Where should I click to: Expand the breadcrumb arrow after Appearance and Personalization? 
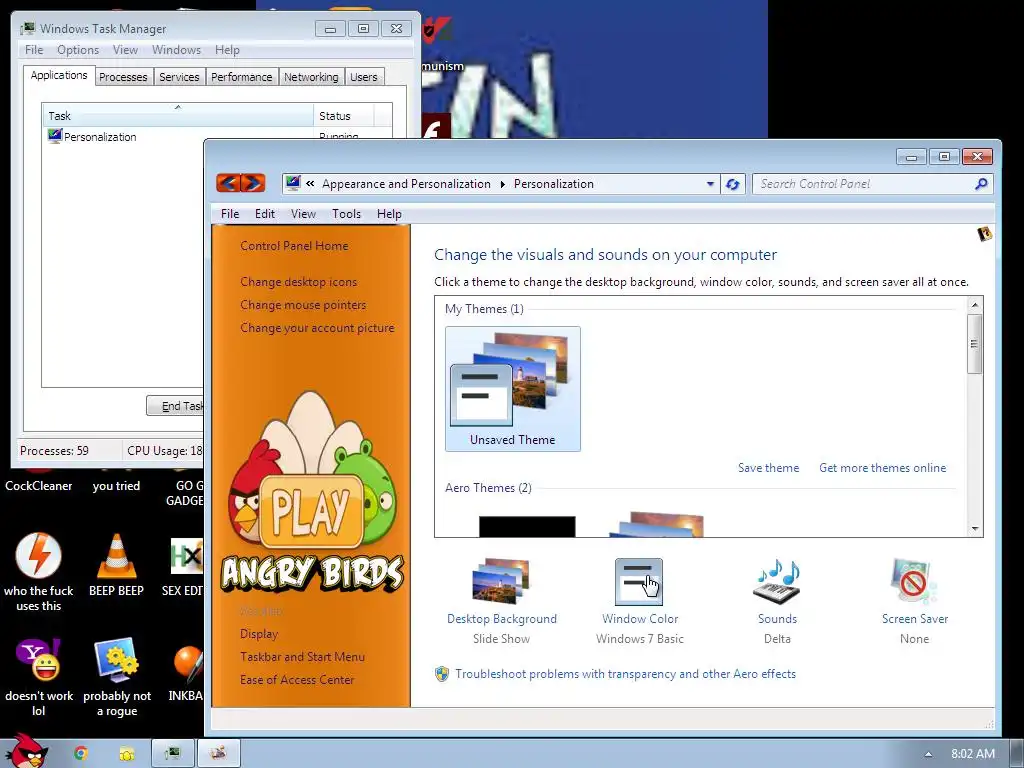(x=502, y=184)
